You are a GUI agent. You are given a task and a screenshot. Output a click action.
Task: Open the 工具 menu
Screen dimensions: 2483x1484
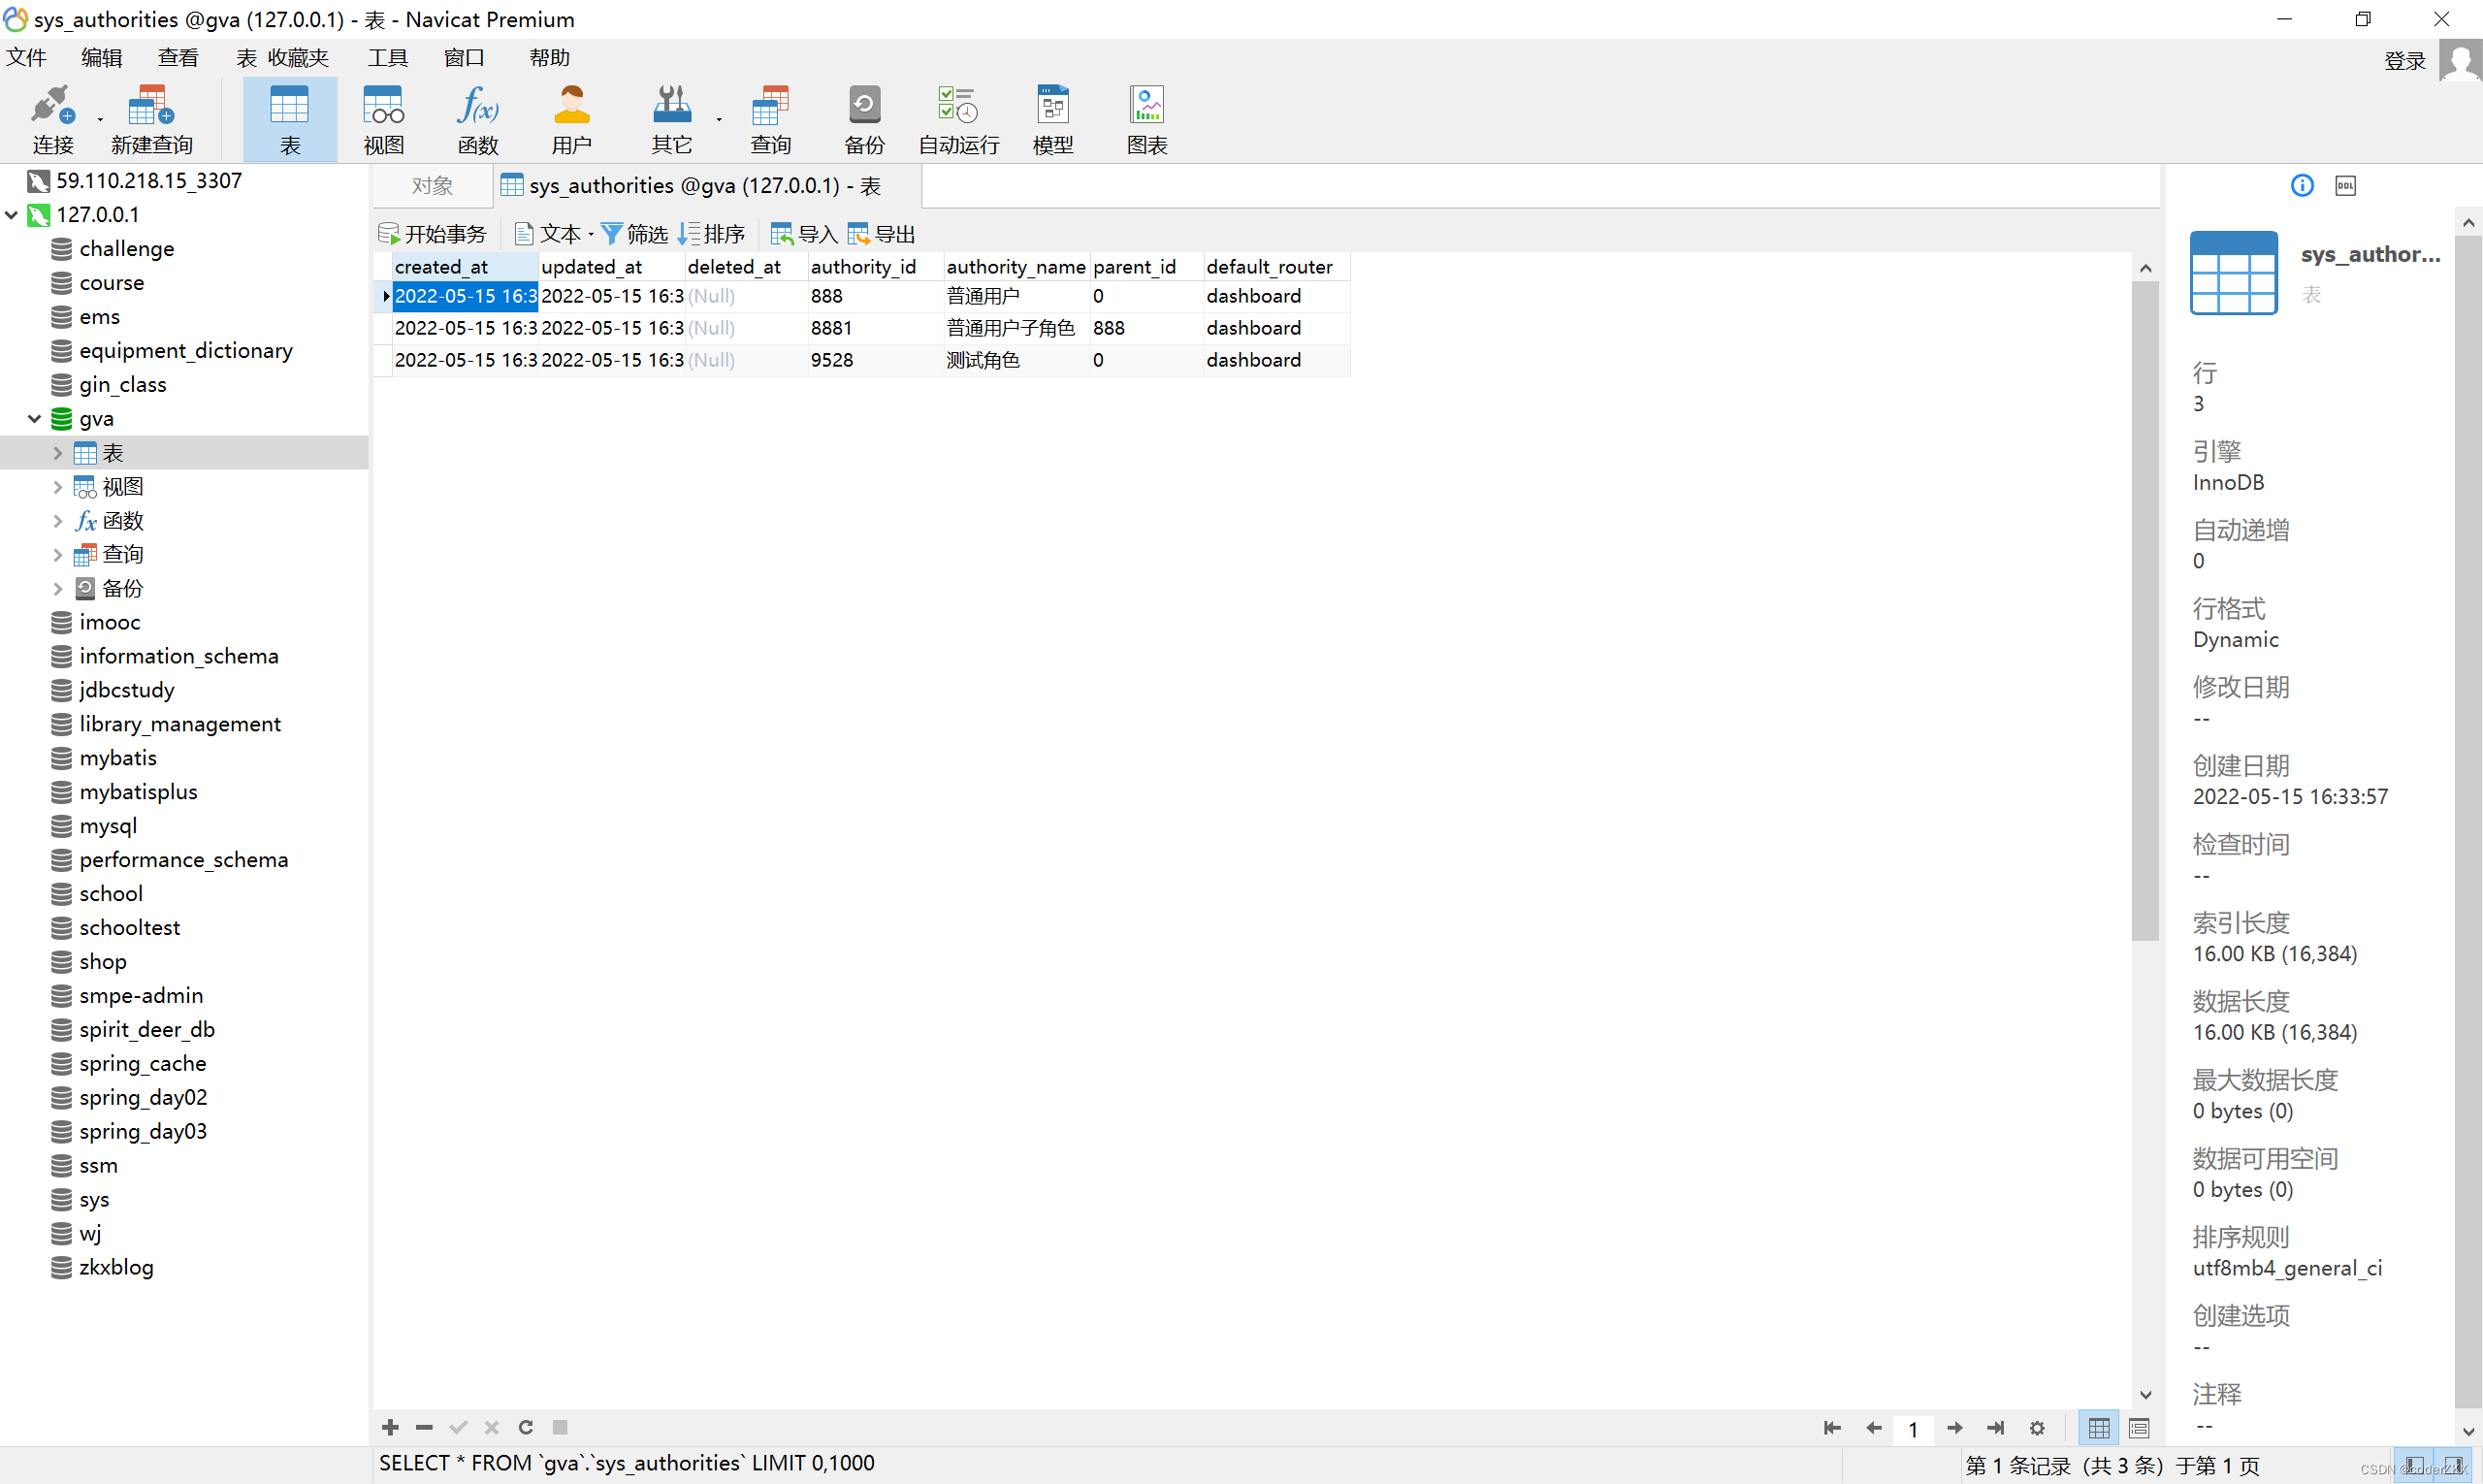click(x=387, y=58)
